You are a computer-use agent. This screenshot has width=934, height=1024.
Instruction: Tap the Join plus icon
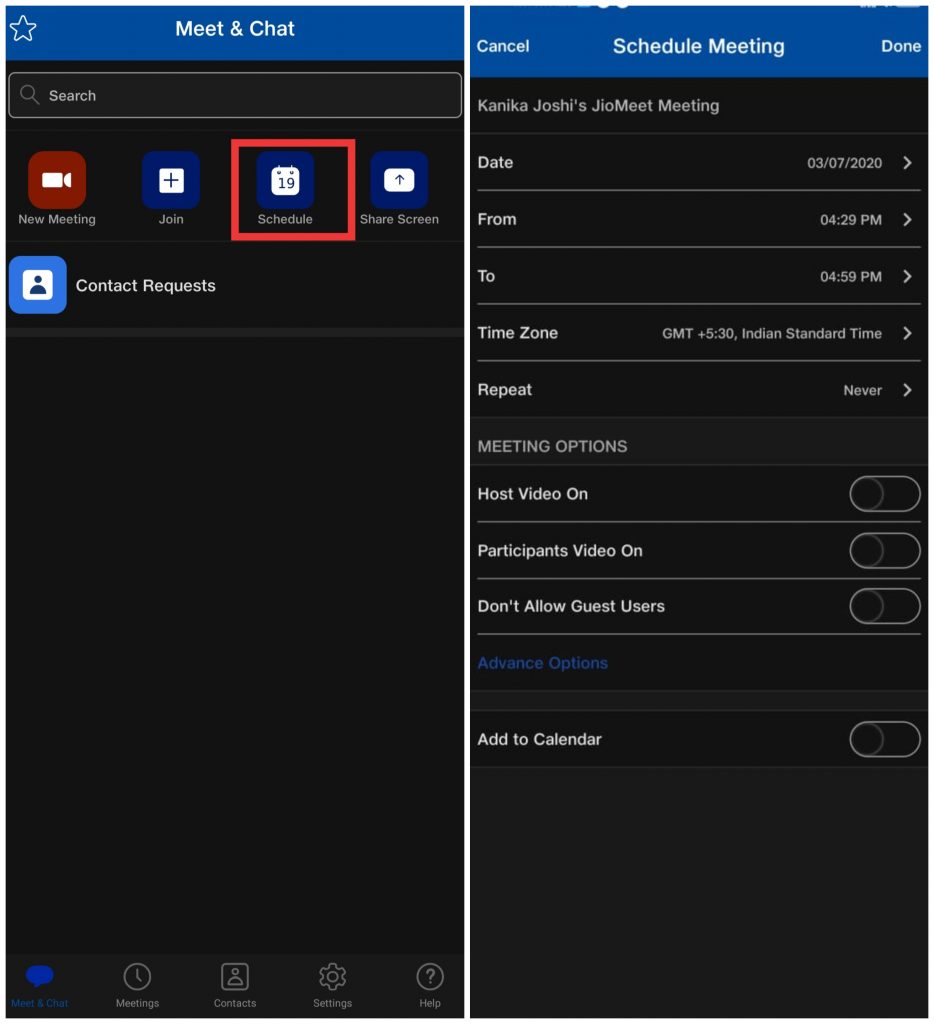170,180
